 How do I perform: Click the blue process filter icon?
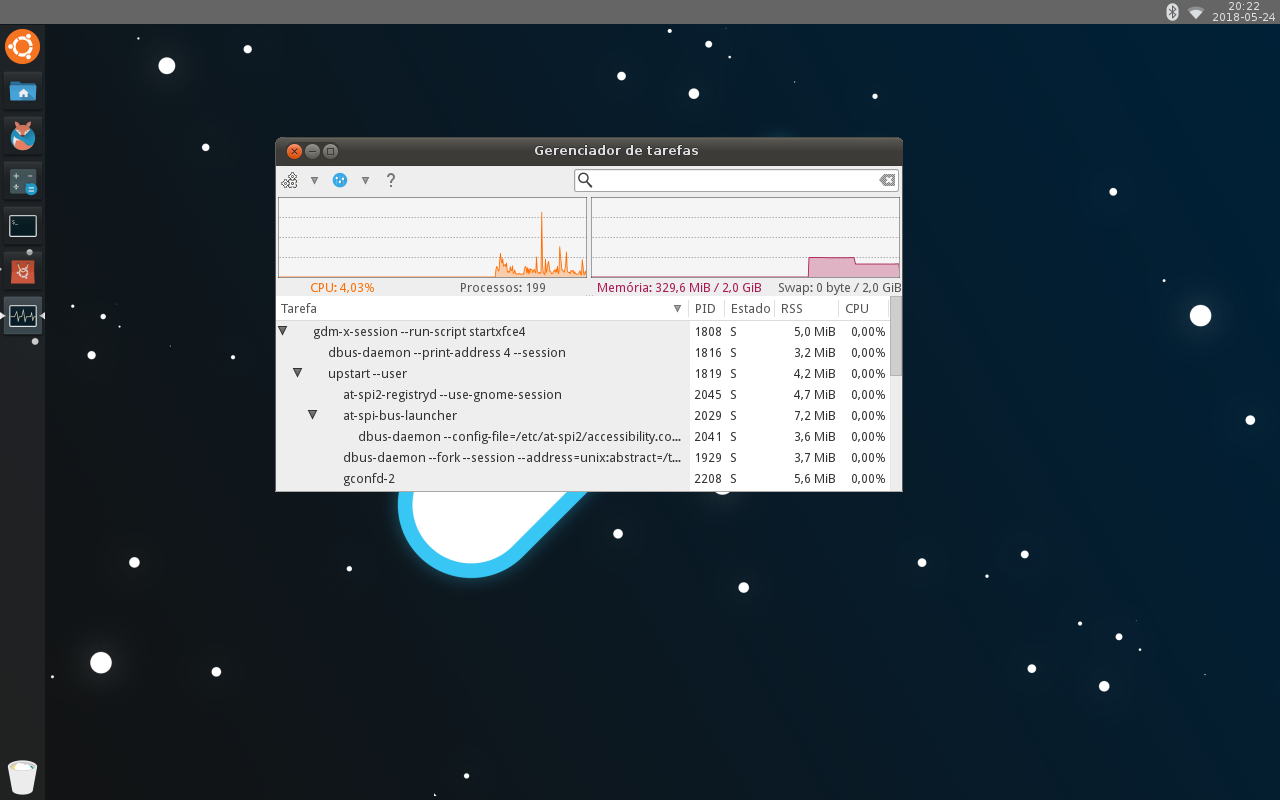coord(340,180)
